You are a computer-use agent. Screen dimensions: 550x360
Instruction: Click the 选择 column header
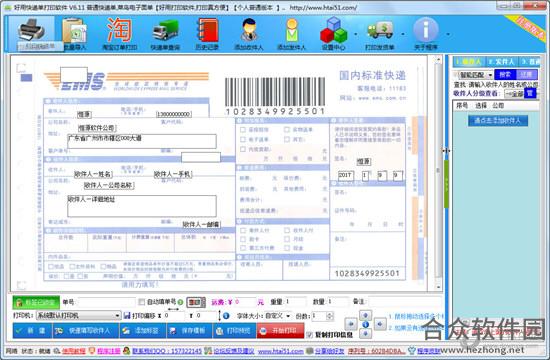(481, 105)
